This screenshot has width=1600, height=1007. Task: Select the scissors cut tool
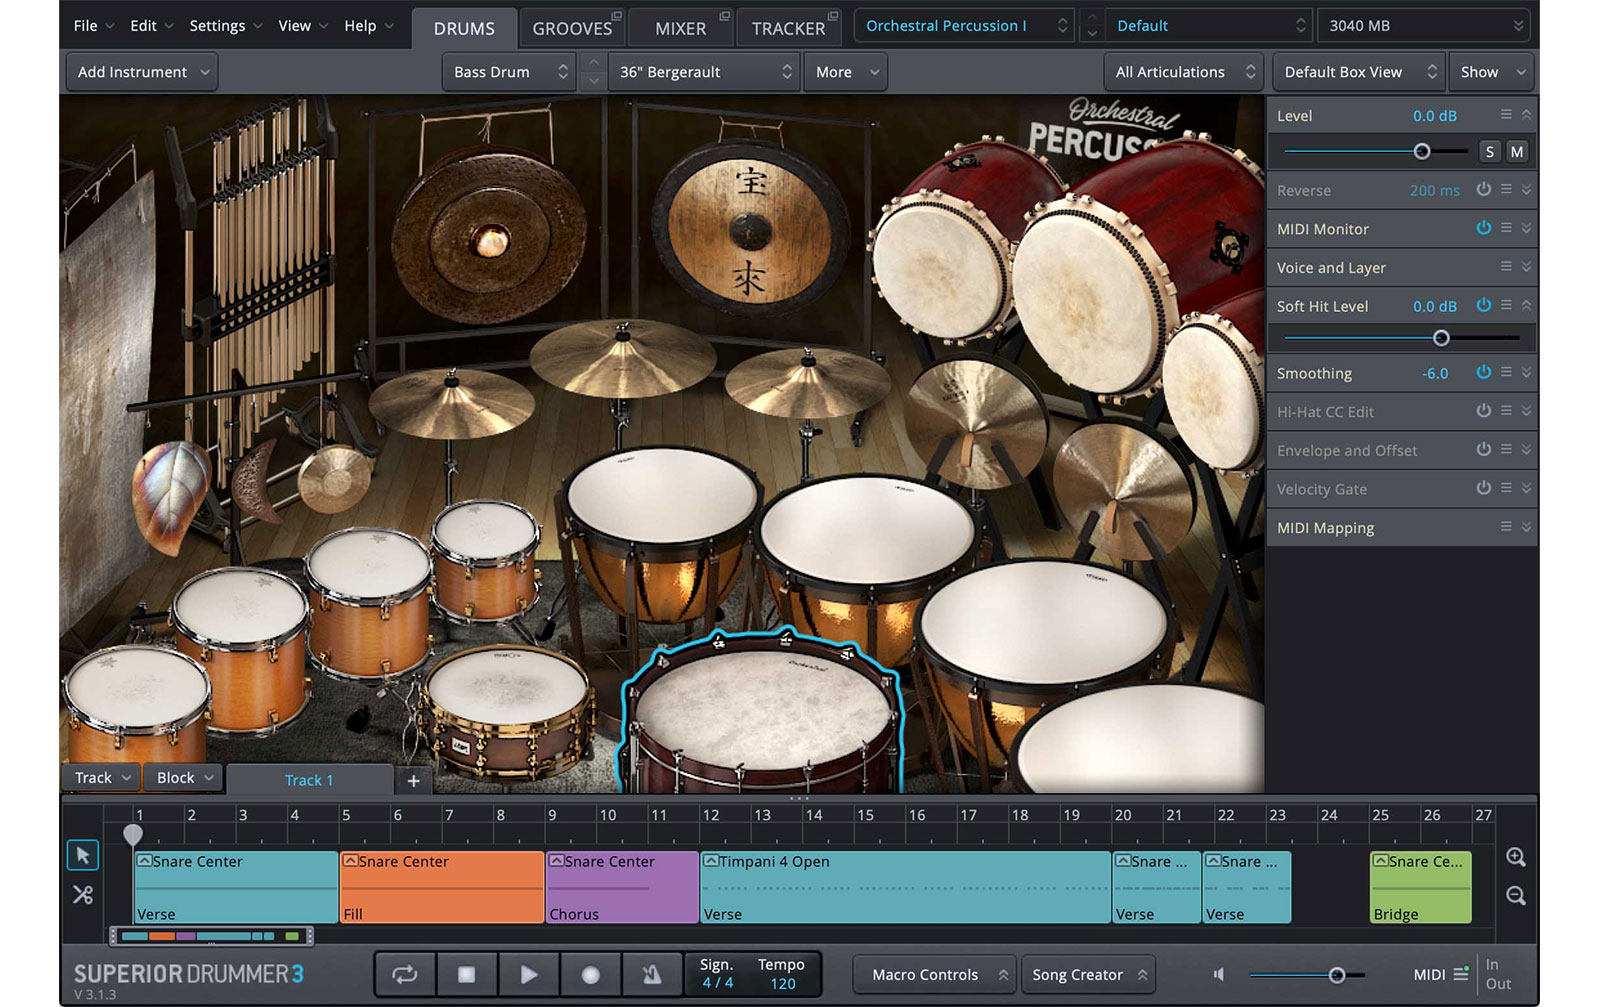83,895
